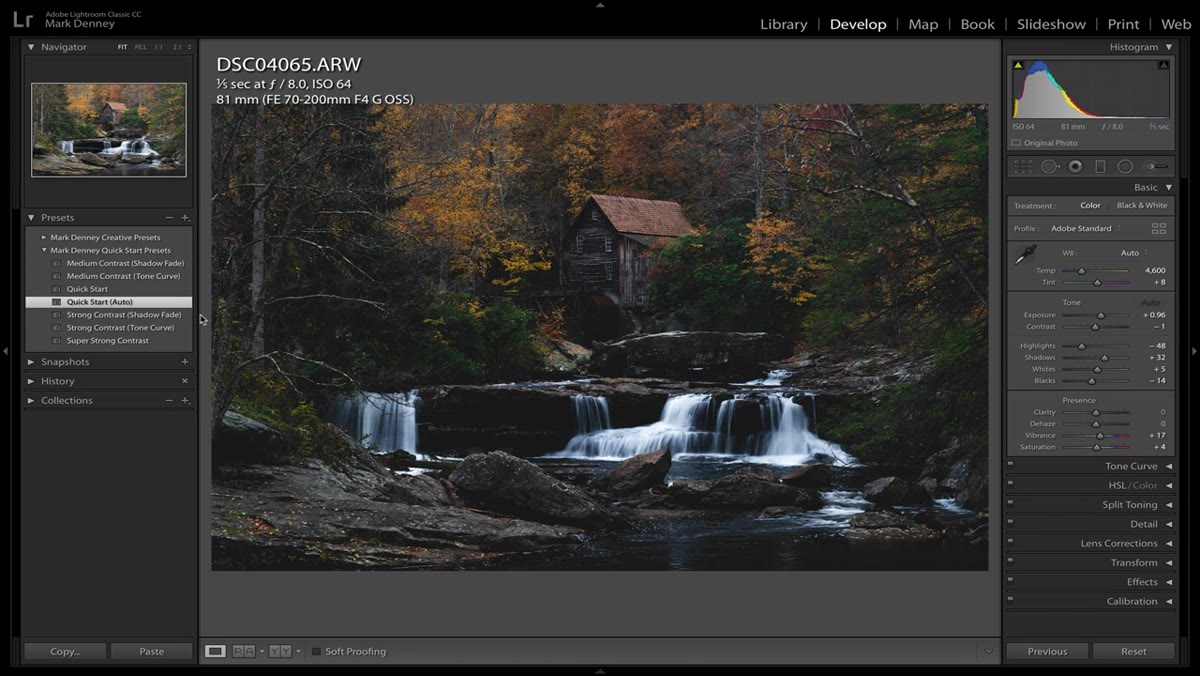Collapse the Navigator panel
Screen dimensions: 1200x676
pyautogui.click(x=31, y=47)
